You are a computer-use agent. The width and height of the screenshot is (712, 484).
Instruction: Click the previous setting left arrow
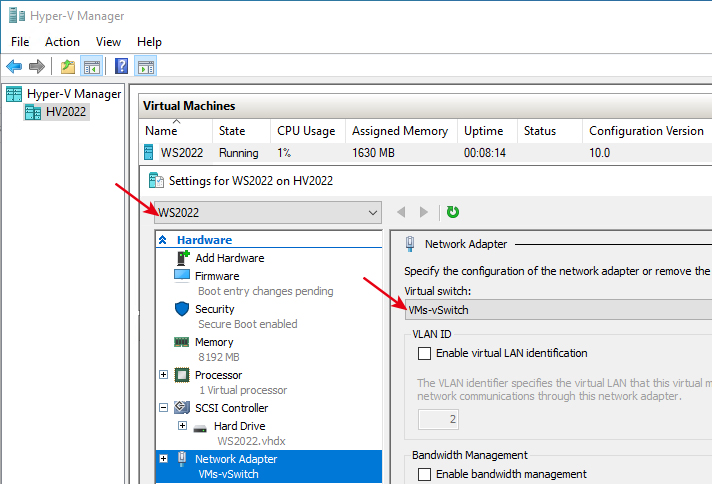(401, 212)
